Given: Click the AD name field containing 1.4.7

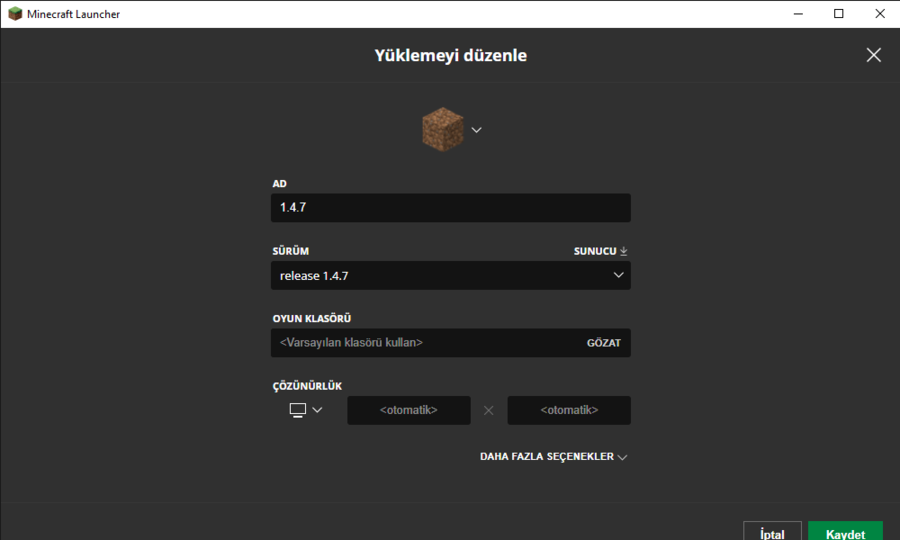Looking at the screenshot, I should (x=451, y=208).
